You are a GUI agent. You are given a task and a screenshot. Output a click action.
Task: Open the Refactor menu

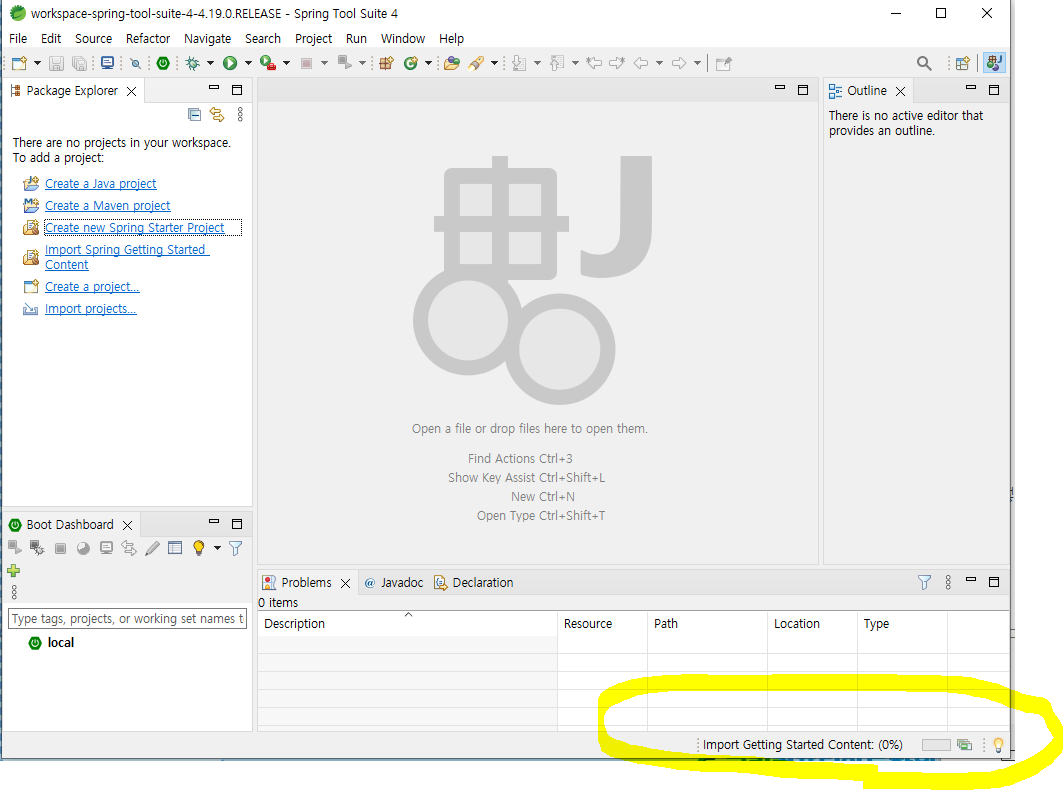(148, 39)
